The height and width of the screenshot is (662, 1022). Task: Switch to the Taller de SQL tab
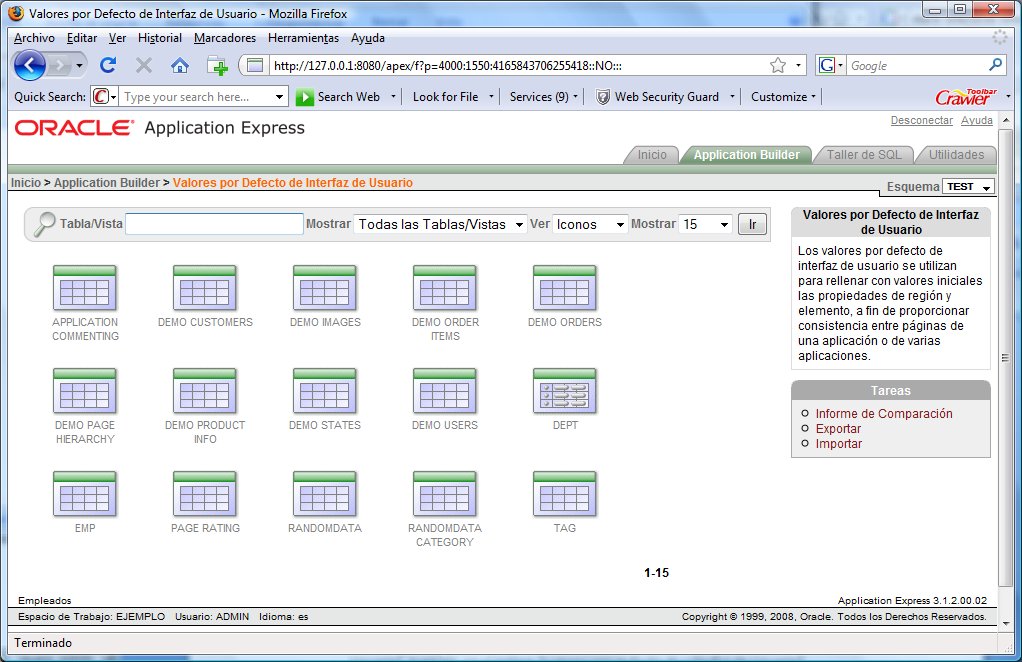point(864,155)
